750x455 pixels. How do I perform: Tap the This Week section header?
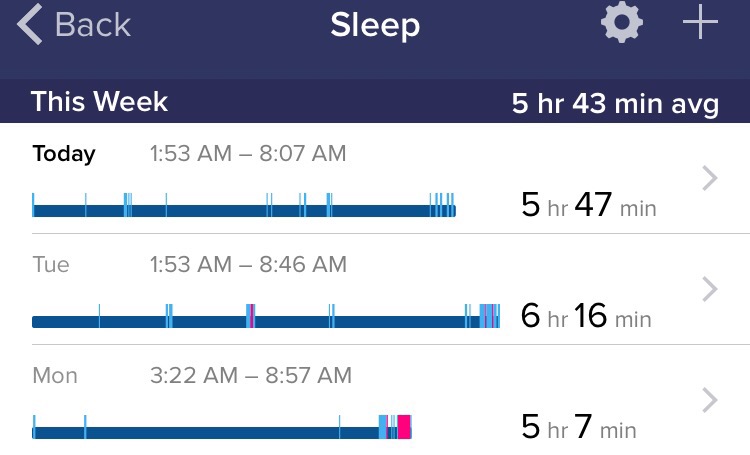[99, 102]
